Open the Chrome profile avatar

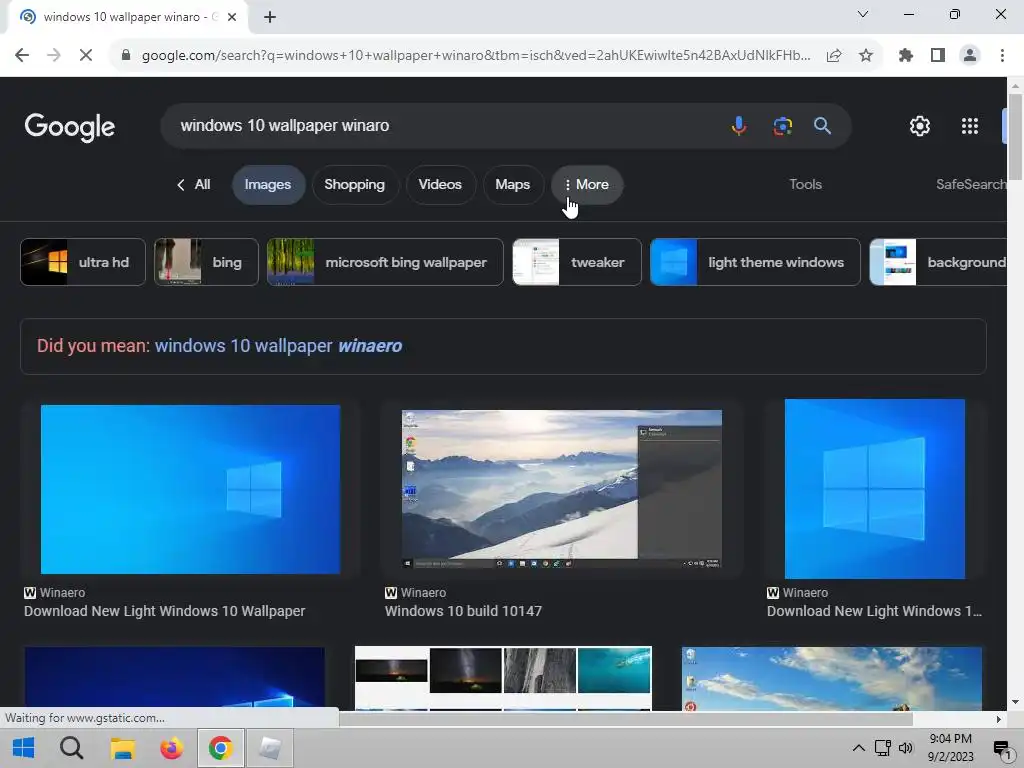tap(970, 56)
